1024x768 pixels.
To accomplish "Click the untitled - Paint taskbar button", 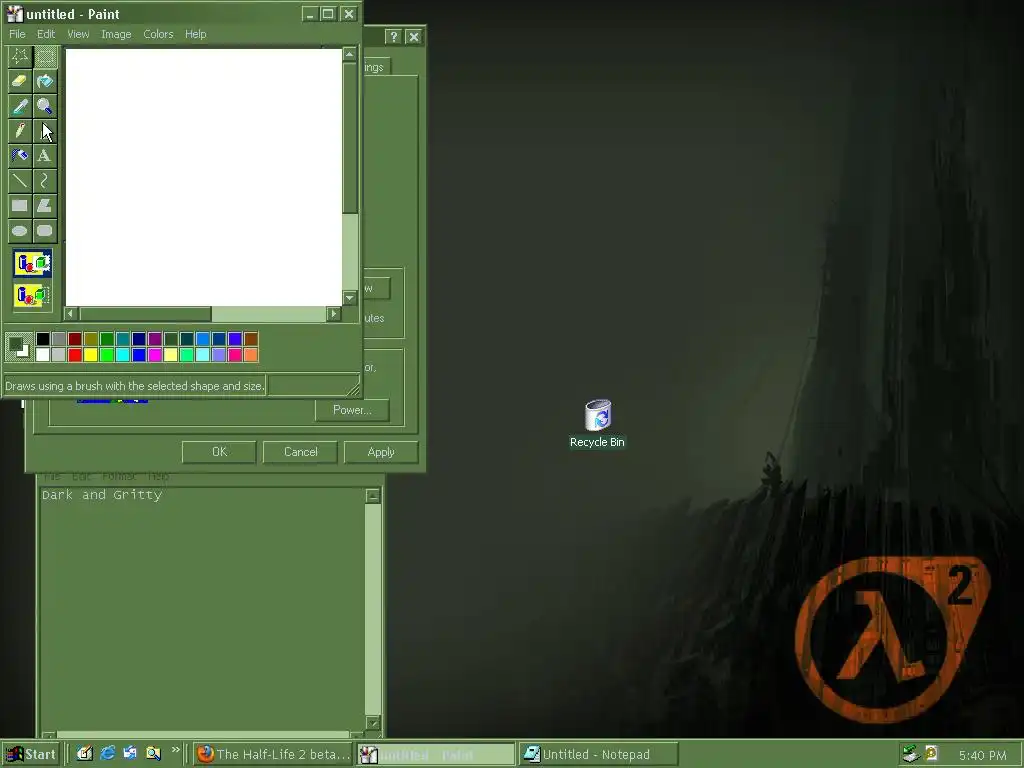I will pos(436,754).
